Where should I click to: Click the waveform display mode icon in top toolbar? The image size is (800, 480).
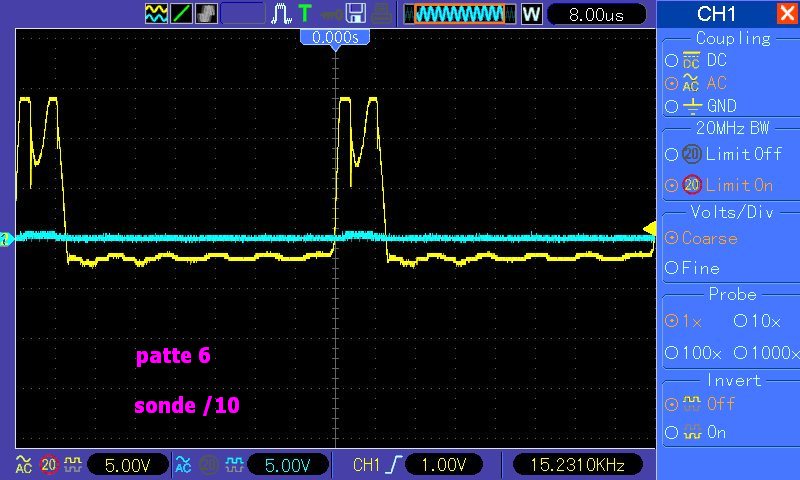tap(156, 14)
